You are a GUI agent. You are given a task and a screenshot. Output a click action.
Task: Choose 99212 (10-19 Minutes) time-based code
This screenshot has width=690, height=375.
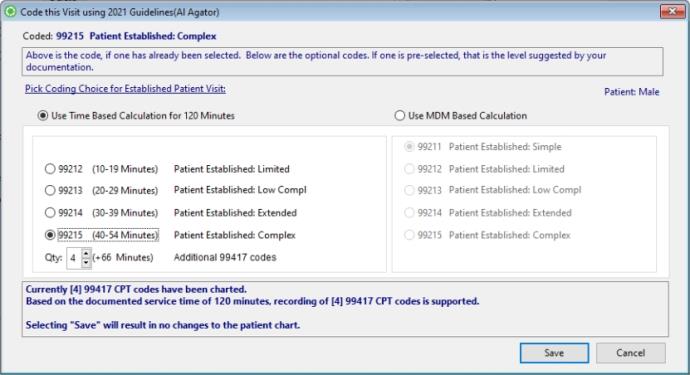pyautogui.click(x=50, y=169)
